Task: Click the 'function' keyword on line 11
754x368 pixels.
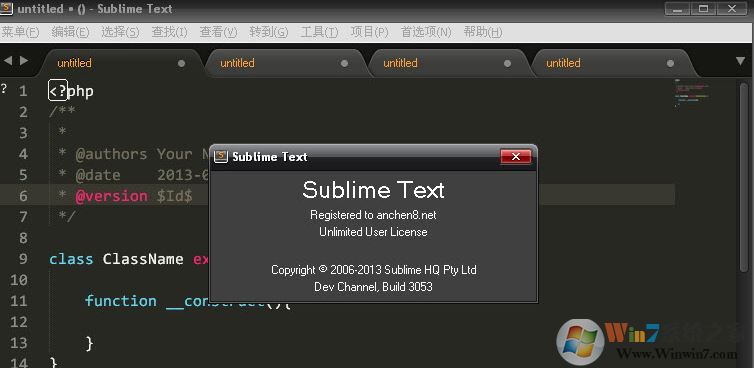Action: click(121, 301)
